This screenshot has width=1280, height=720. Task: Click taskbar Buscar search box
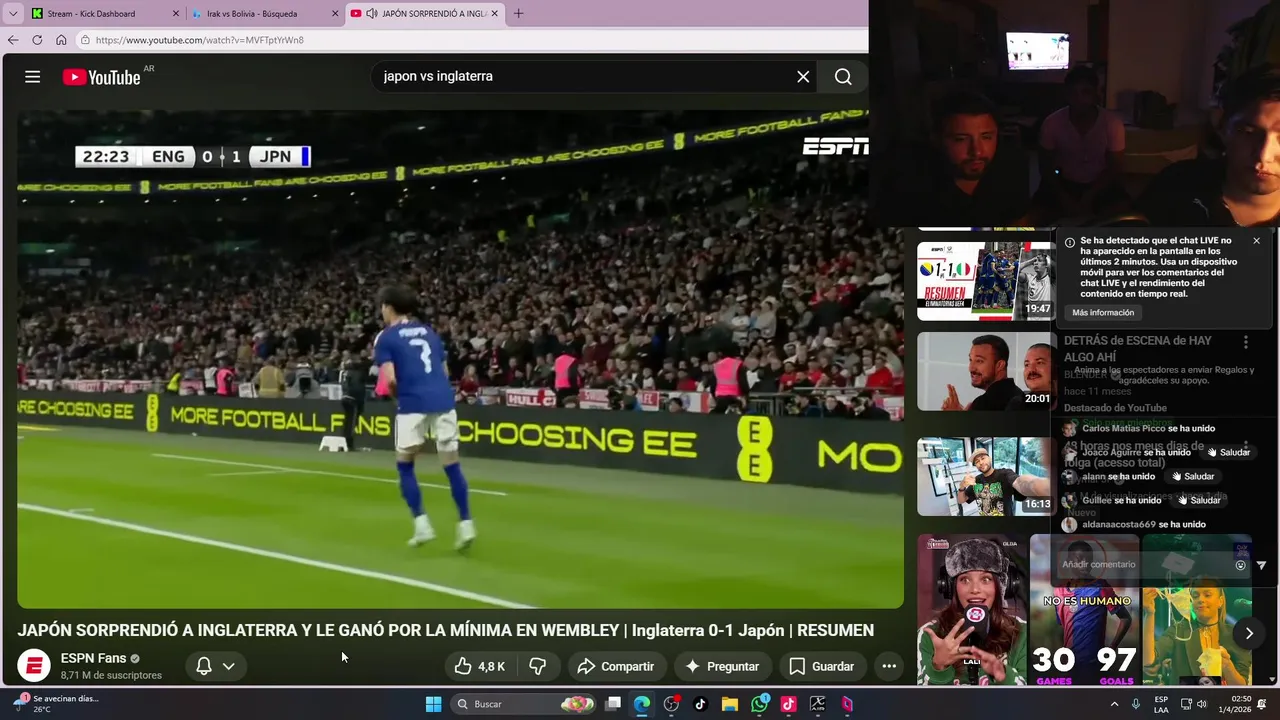pyautogui.click(x=524, y=704)
